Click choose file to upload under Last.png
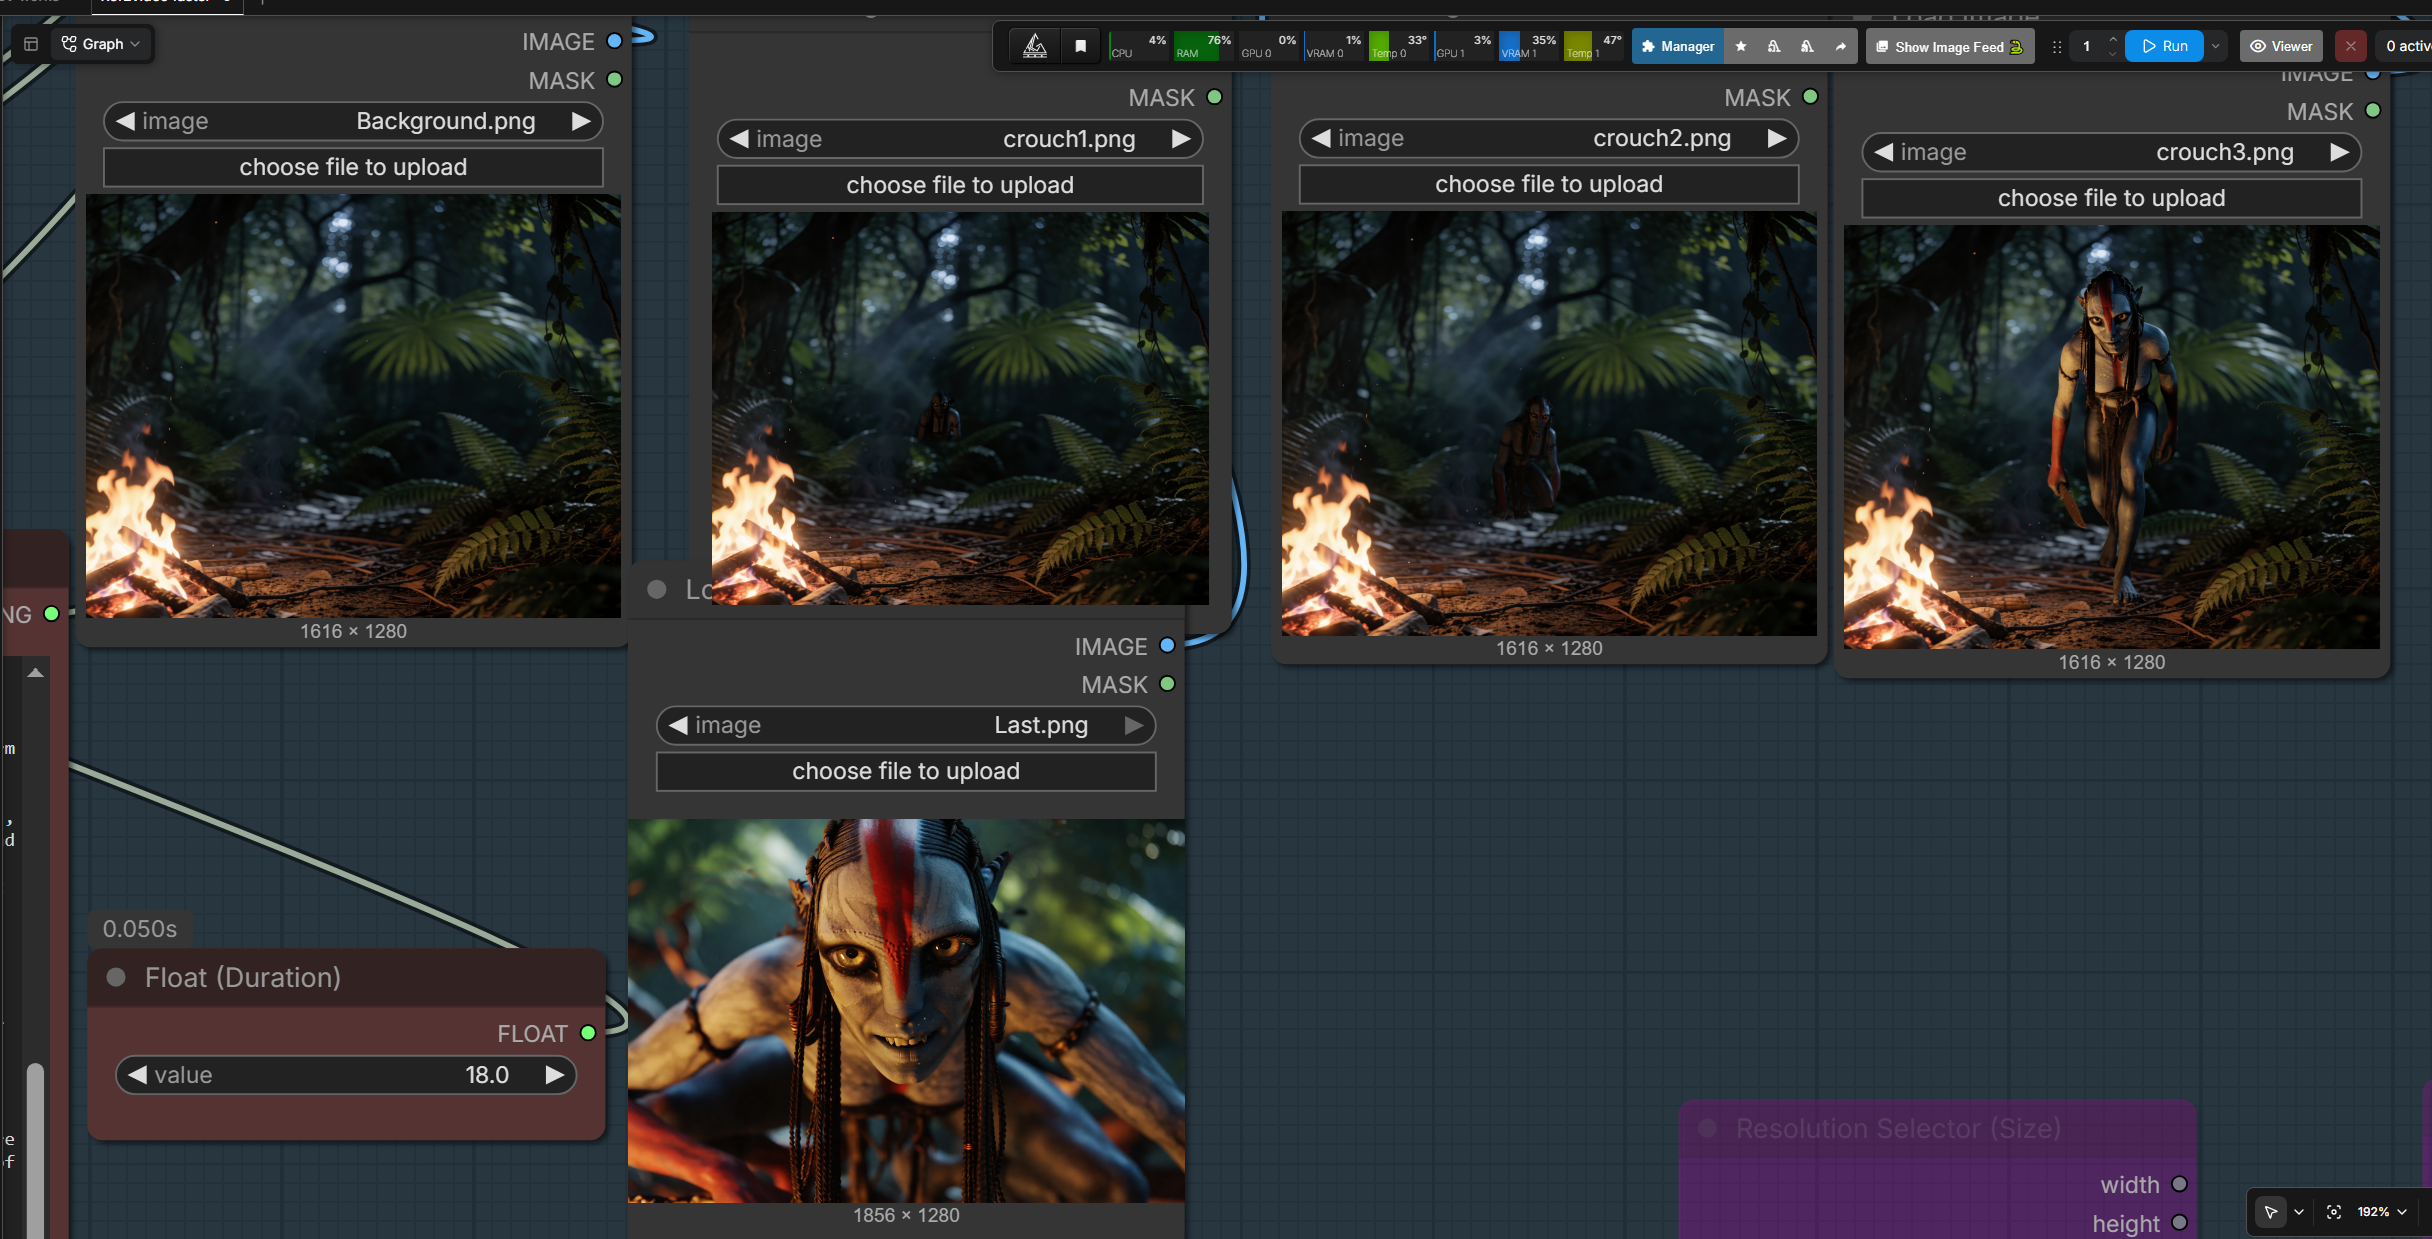The width and height of the screenshot is (2432, 1239). [x=906, y=771]
